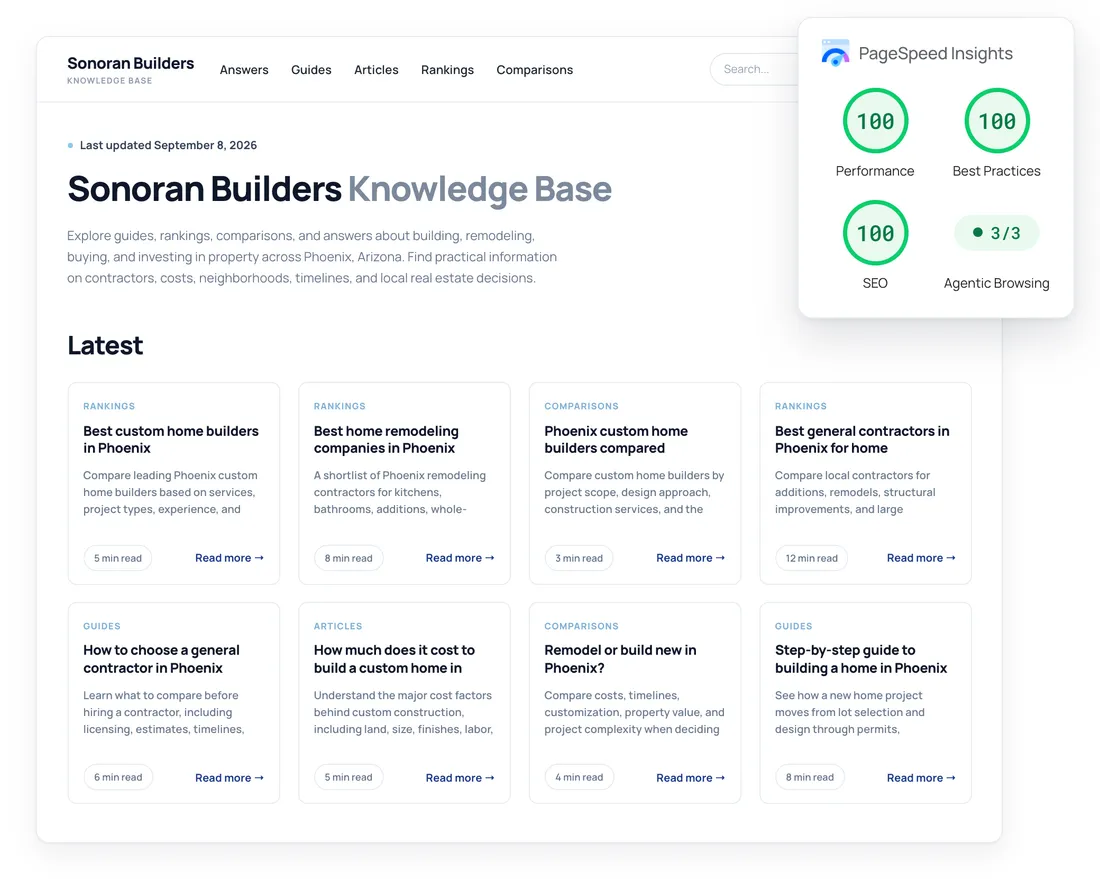Open title 'Best general contractors in Phoenix for home'
The width and height of the screenshot is (1100, 879).
[862, 440]
